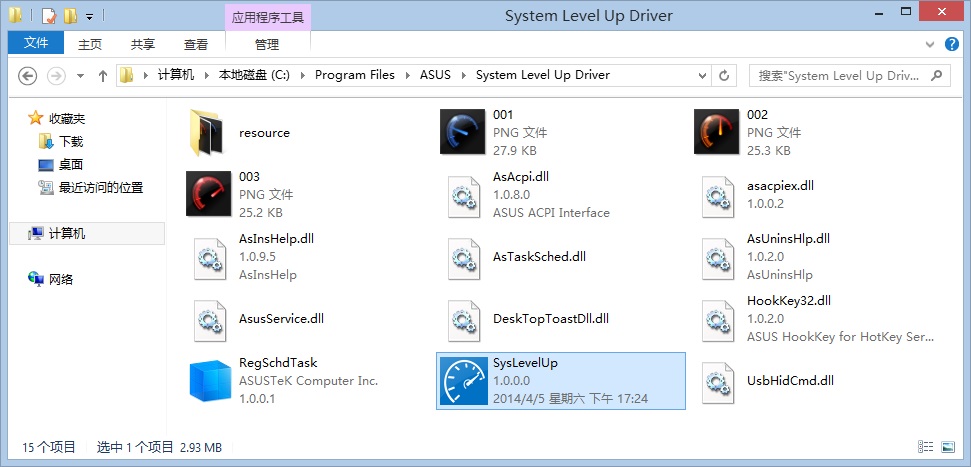Click the resource folder name

click(264, 133)
